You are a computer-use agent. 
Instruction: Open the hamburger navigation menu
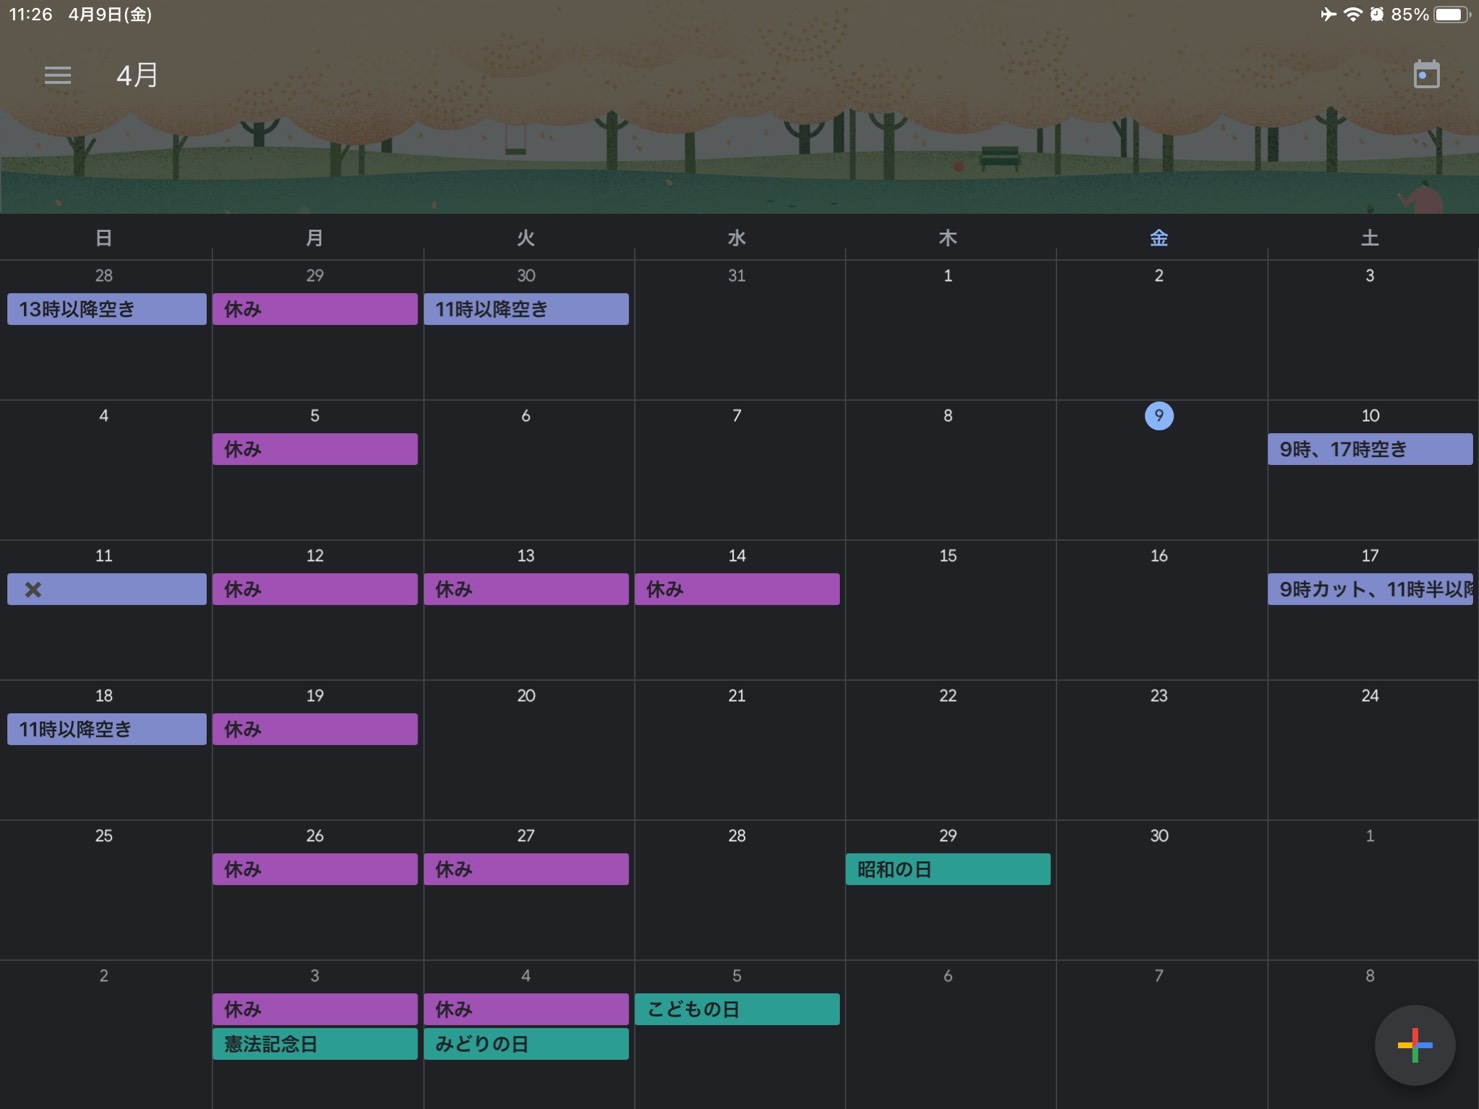(58, 75)
